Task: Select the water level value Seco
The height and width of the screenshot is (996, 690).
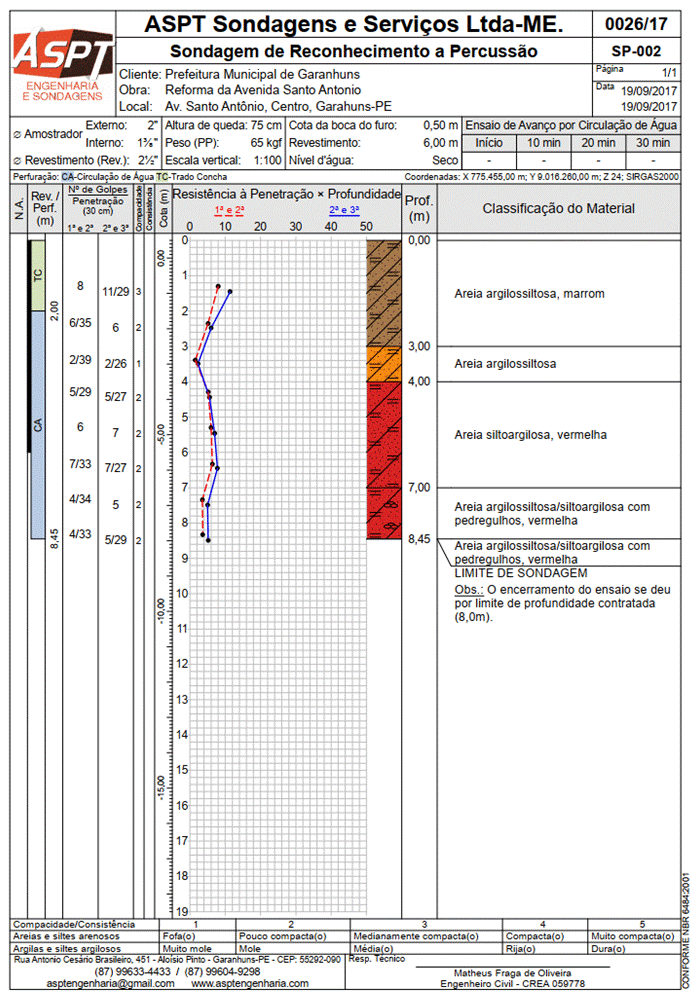Action: 445,159
